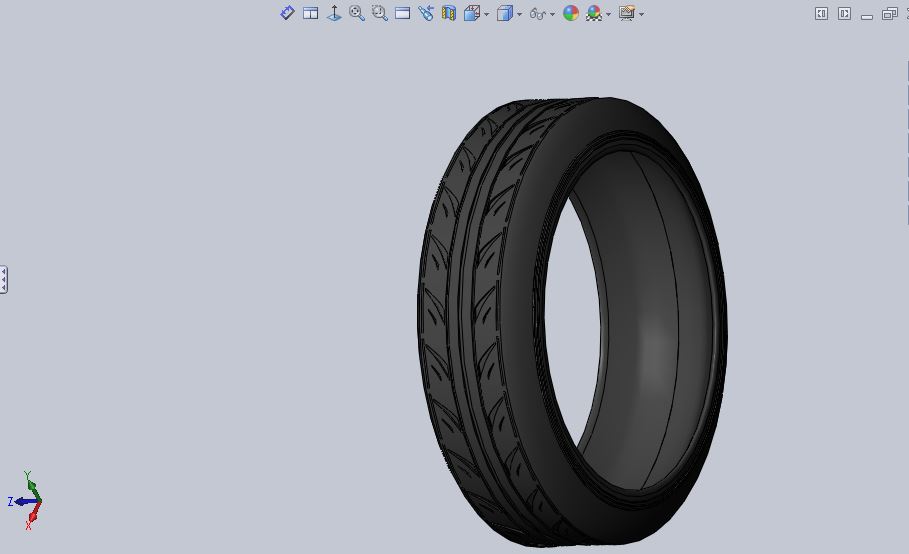Click Zoom to Fit magnifier icon
This screenshot has height=554, width=909.
[x=357, y=13]
